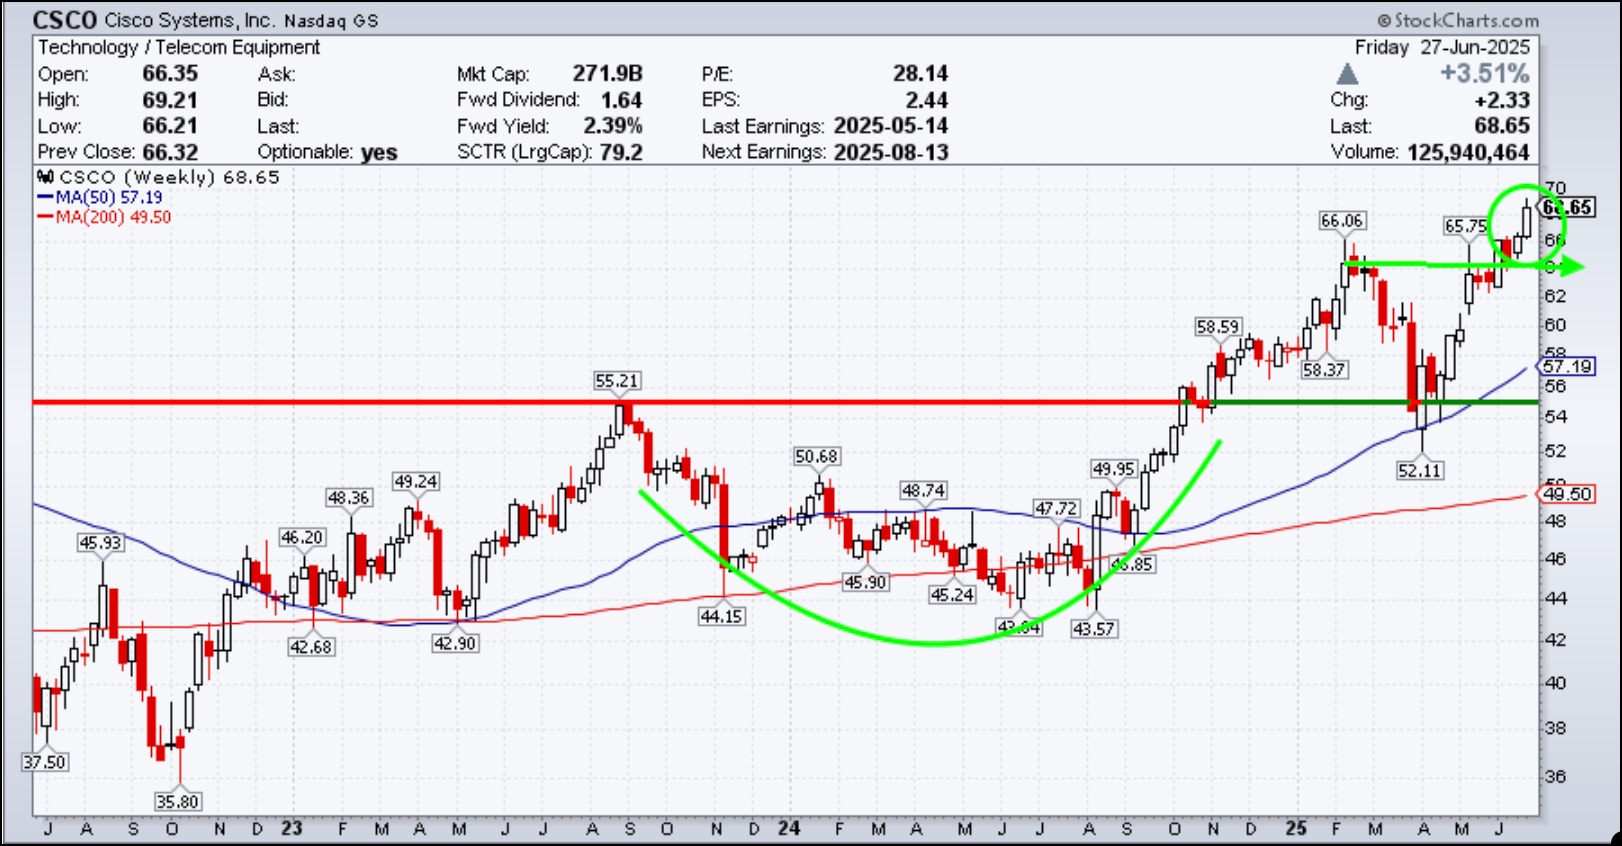Click the Fwd Yield value 2.39%
Screen dimensions: 1622x846
[x=613, y=126]
